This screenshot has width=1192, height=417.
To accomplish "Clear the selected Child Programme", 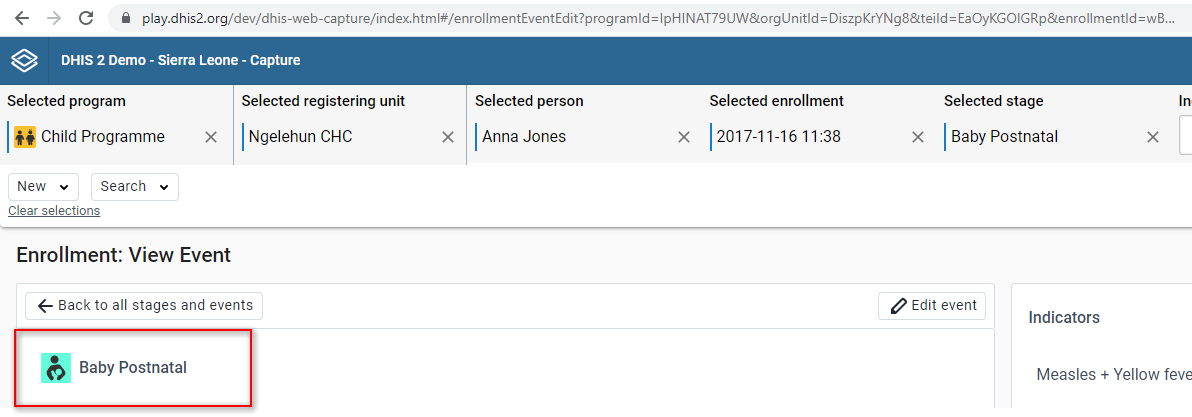I will (211, 137).
